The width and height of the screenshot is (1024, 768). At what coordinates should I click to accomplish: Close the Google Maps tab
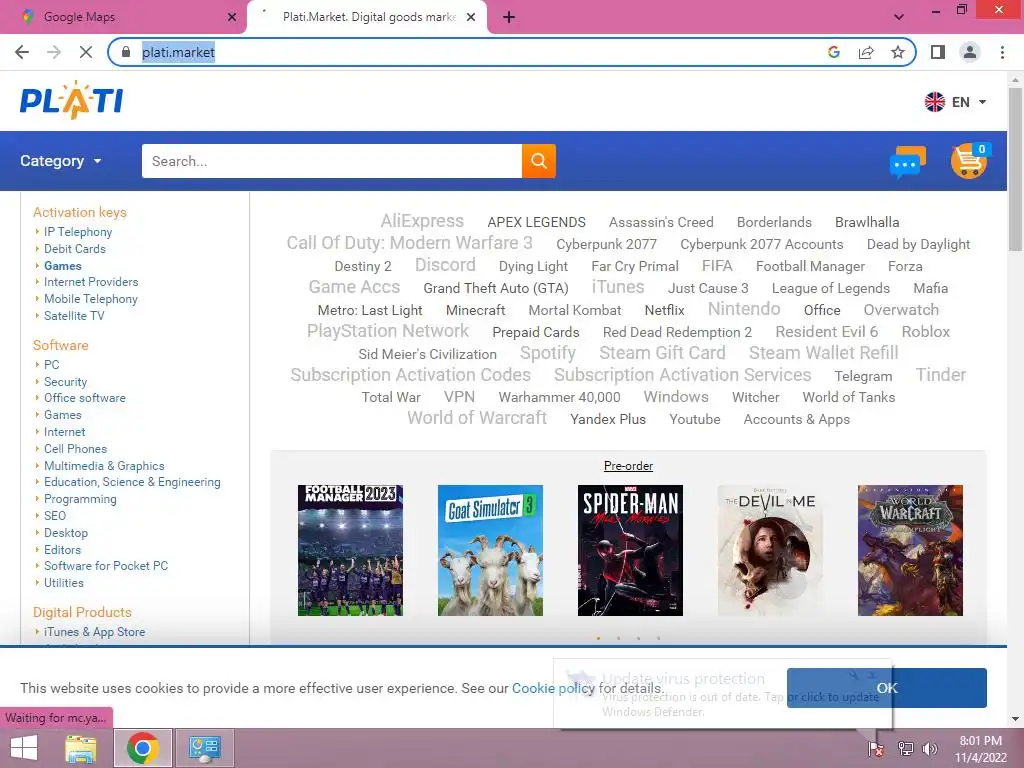click(x=232, y=18)
